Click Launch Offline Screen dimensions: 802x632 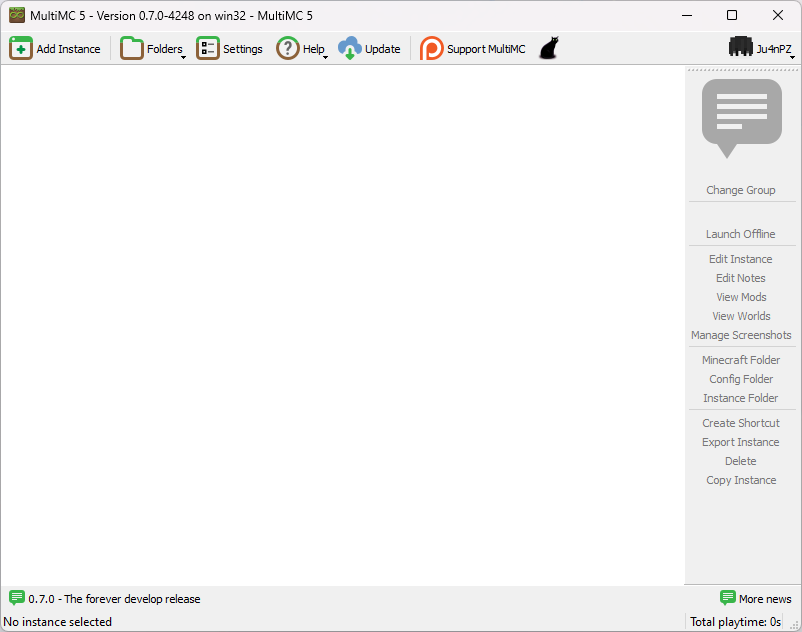pyautogui.click(x=740, y=233)
